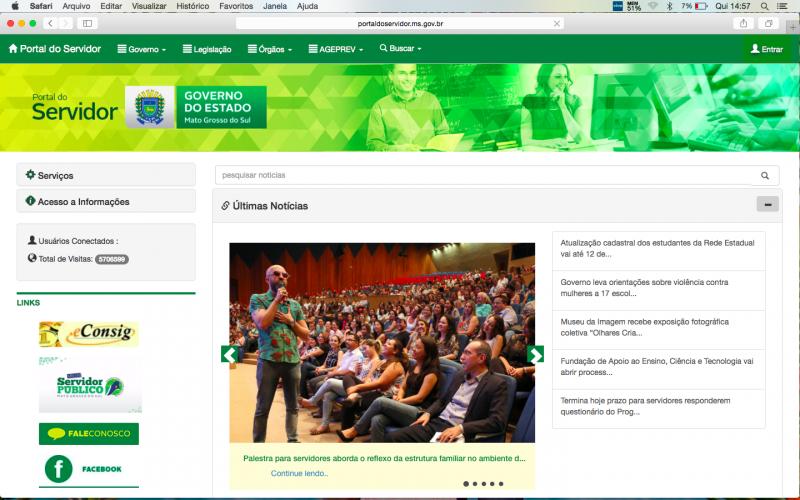The height and width of the screenshot is (500, 800).
Task: Click the news search magnifier button
Action: 765,176
